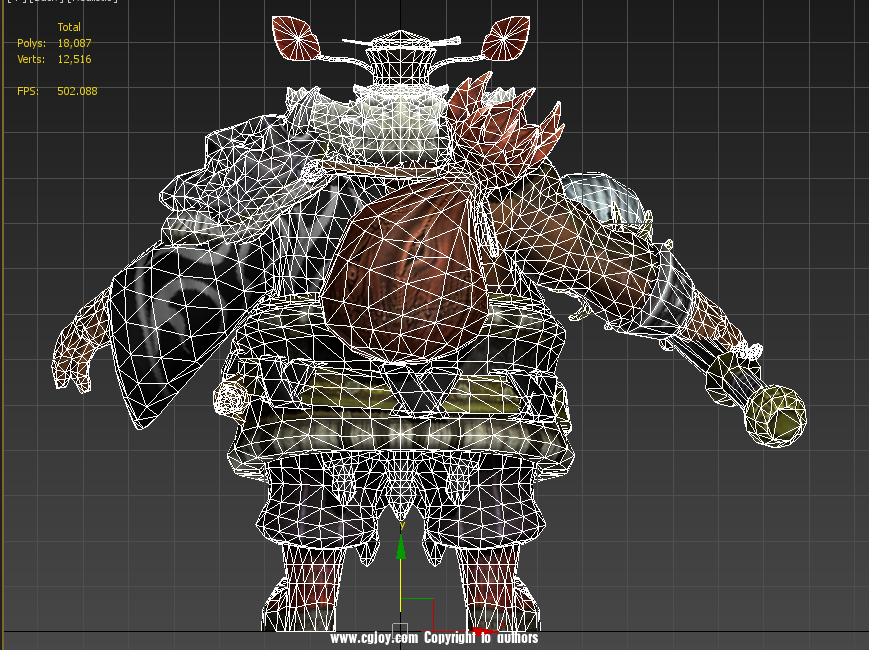The width and height of the screenshot is (869, 650).
Task: Open the viewport [+] general menu
Action: [11, 3]
